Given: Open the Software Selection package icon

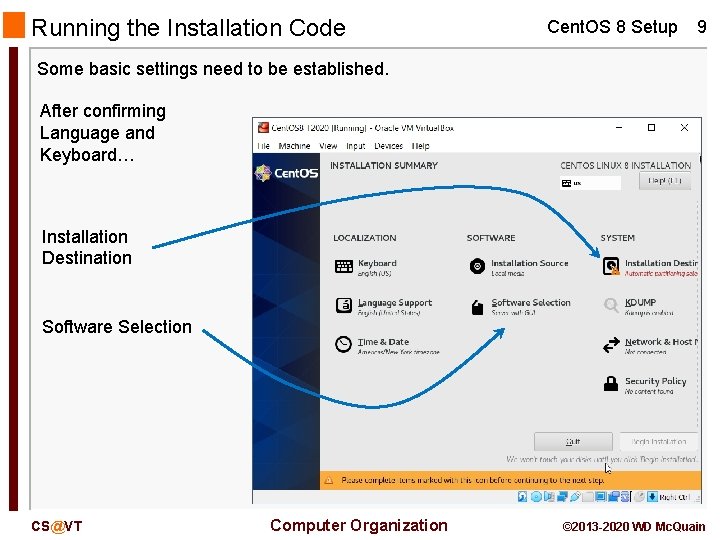Looking at the screenshot, I should point(478,307).
